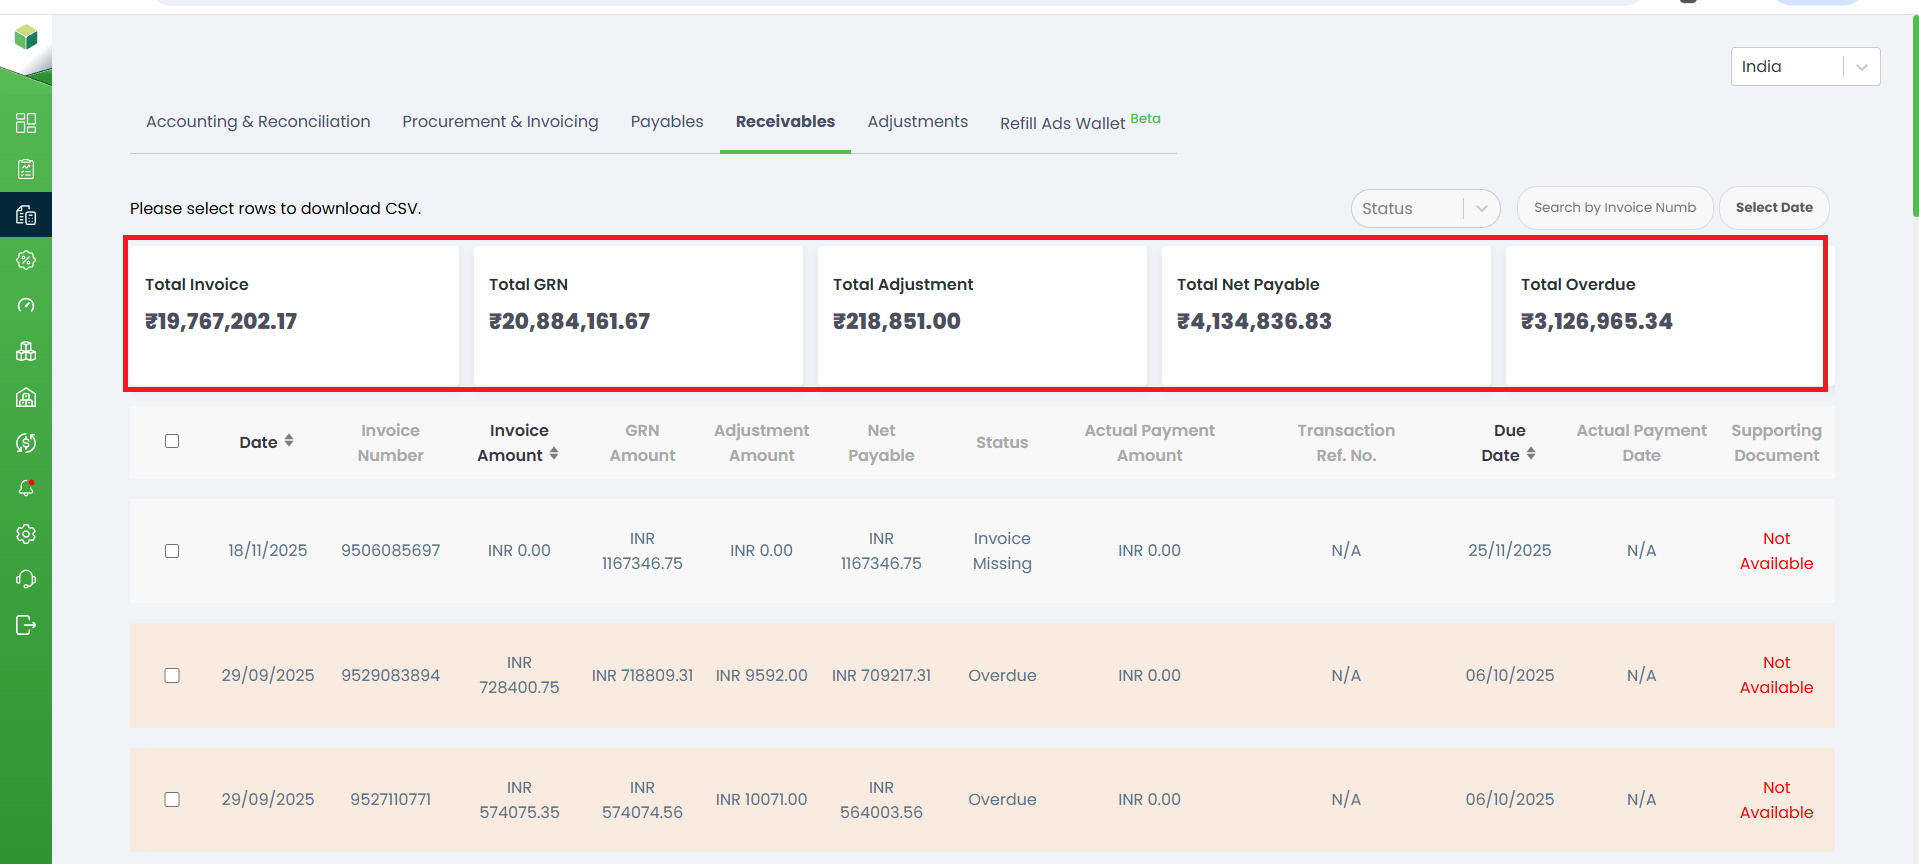Click the speedometer gauge sidebar icon
This screenshot has width=1919, height=864.
tap(26, 306)
